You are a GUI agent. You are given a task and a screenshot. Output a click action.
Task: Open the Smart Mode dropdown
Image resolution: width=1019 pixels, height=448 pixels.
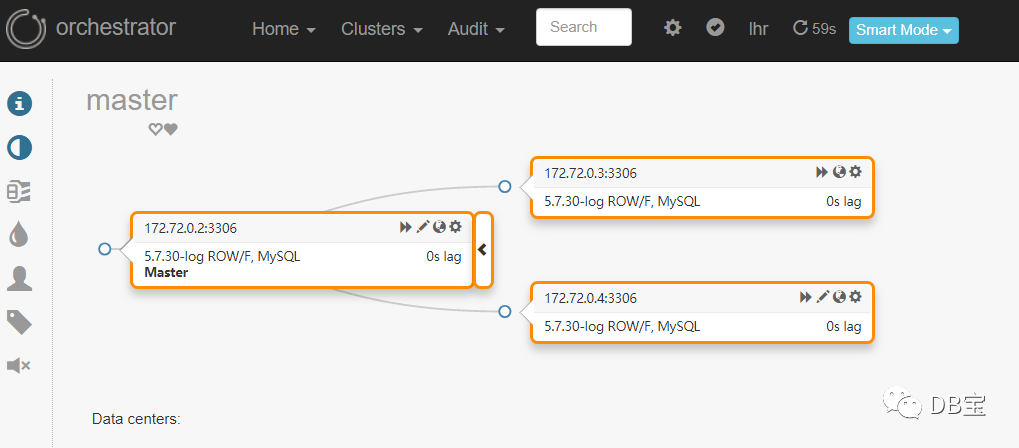(903, 30)
